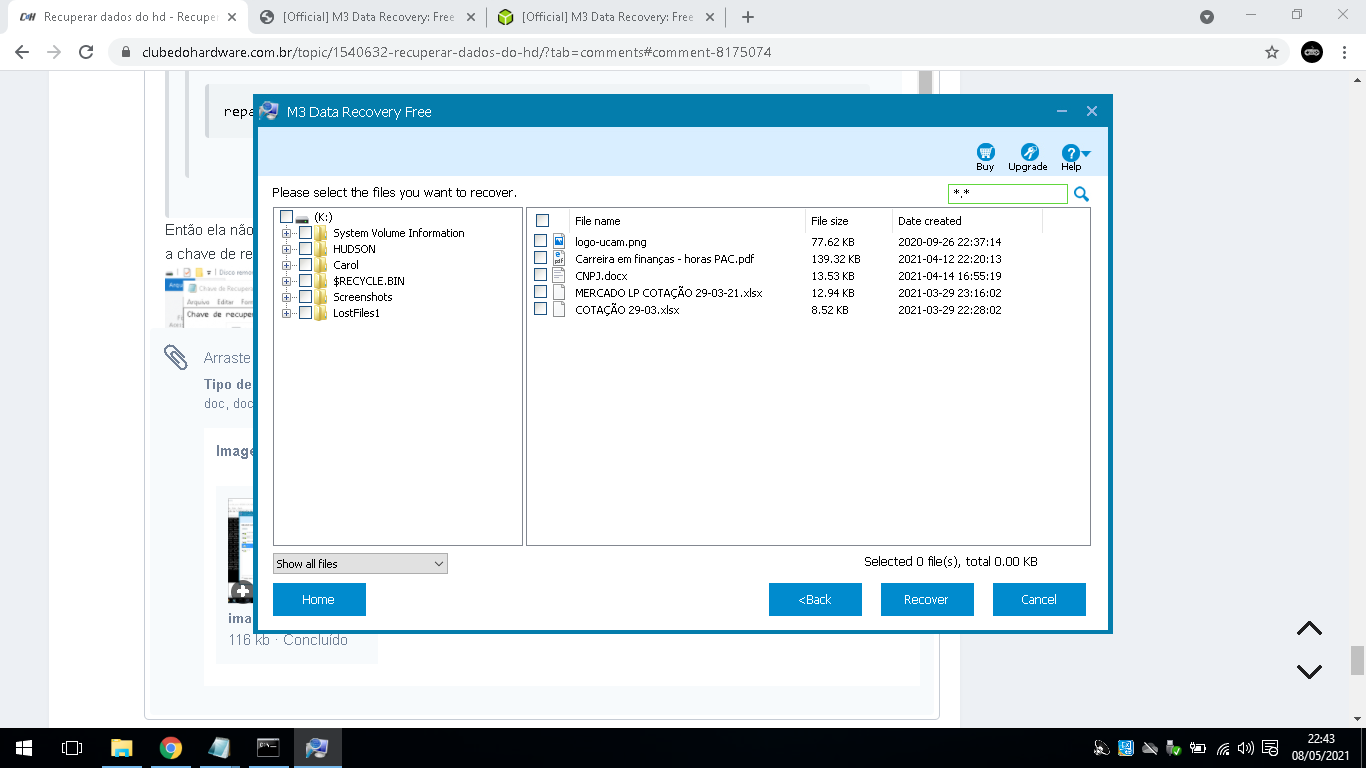Expand the LostFiles1 folder node
Image resolution: width=1366 pixels, height=768 pixels.
coord(287,313)
